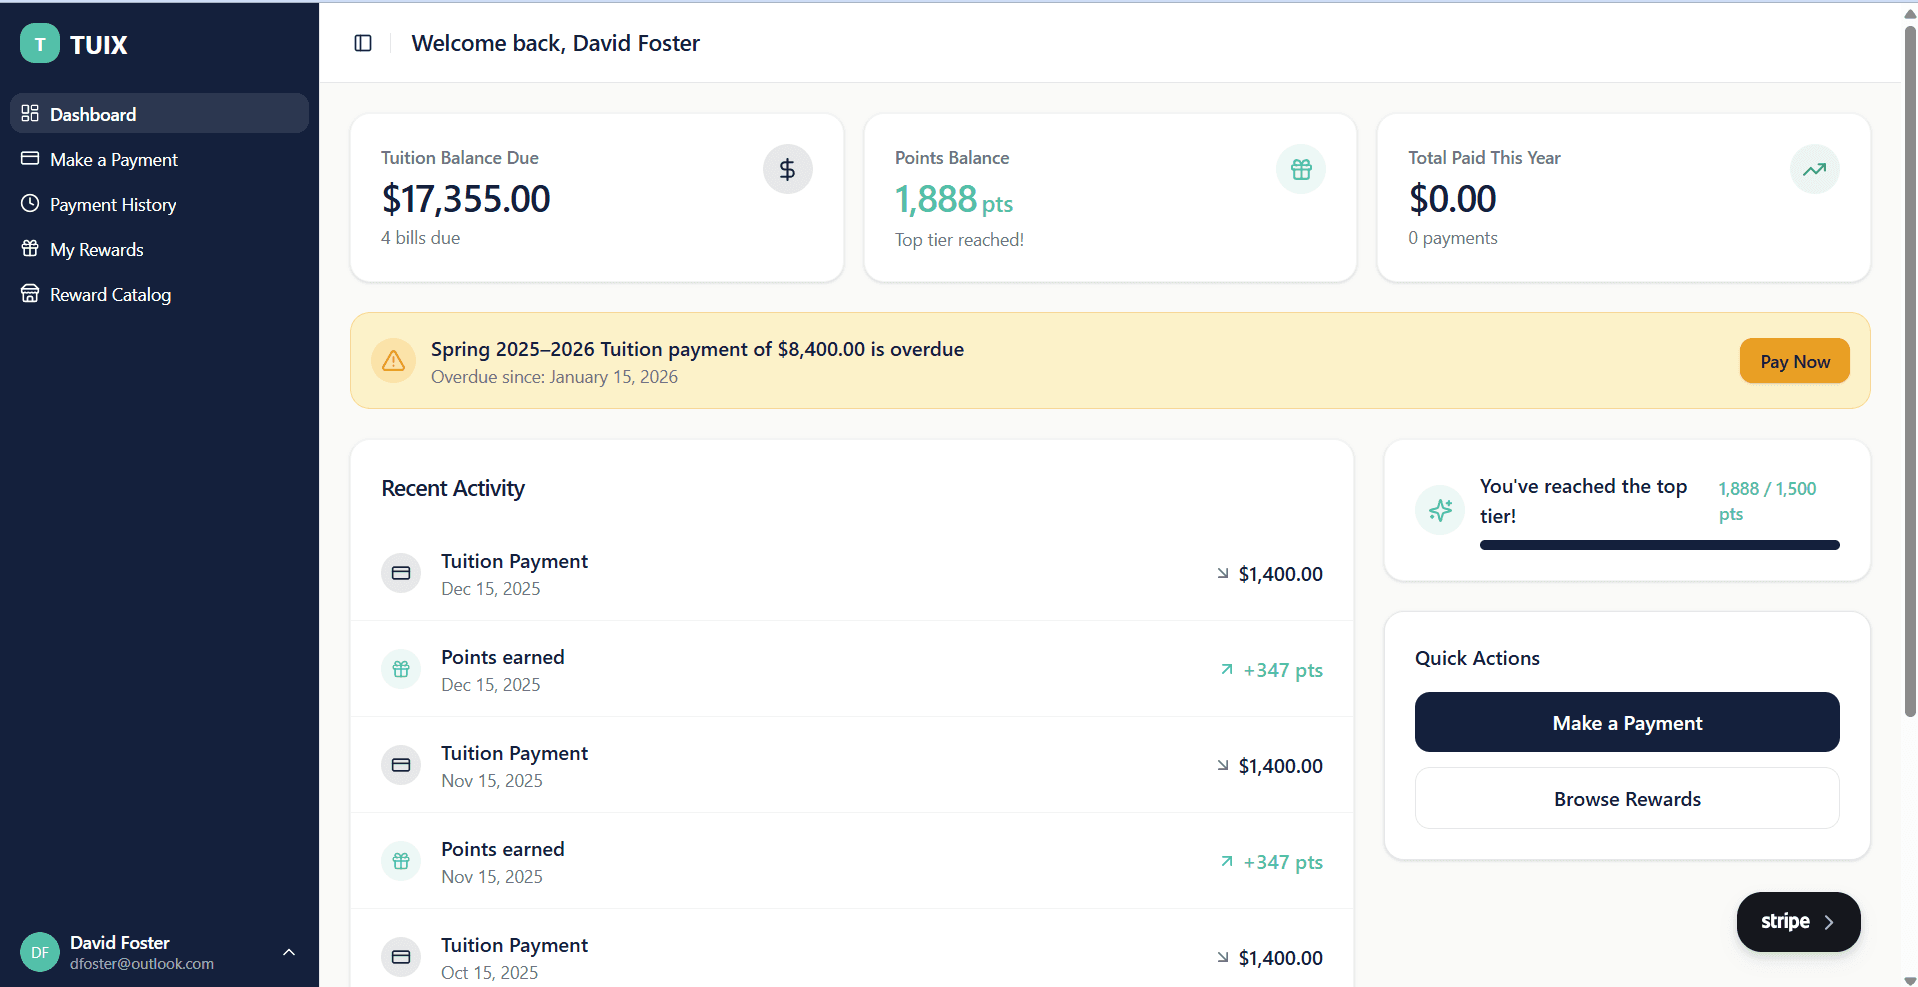
Task: Toggle the sidebar collapse panel control
Action: click(x=362, y=43)
